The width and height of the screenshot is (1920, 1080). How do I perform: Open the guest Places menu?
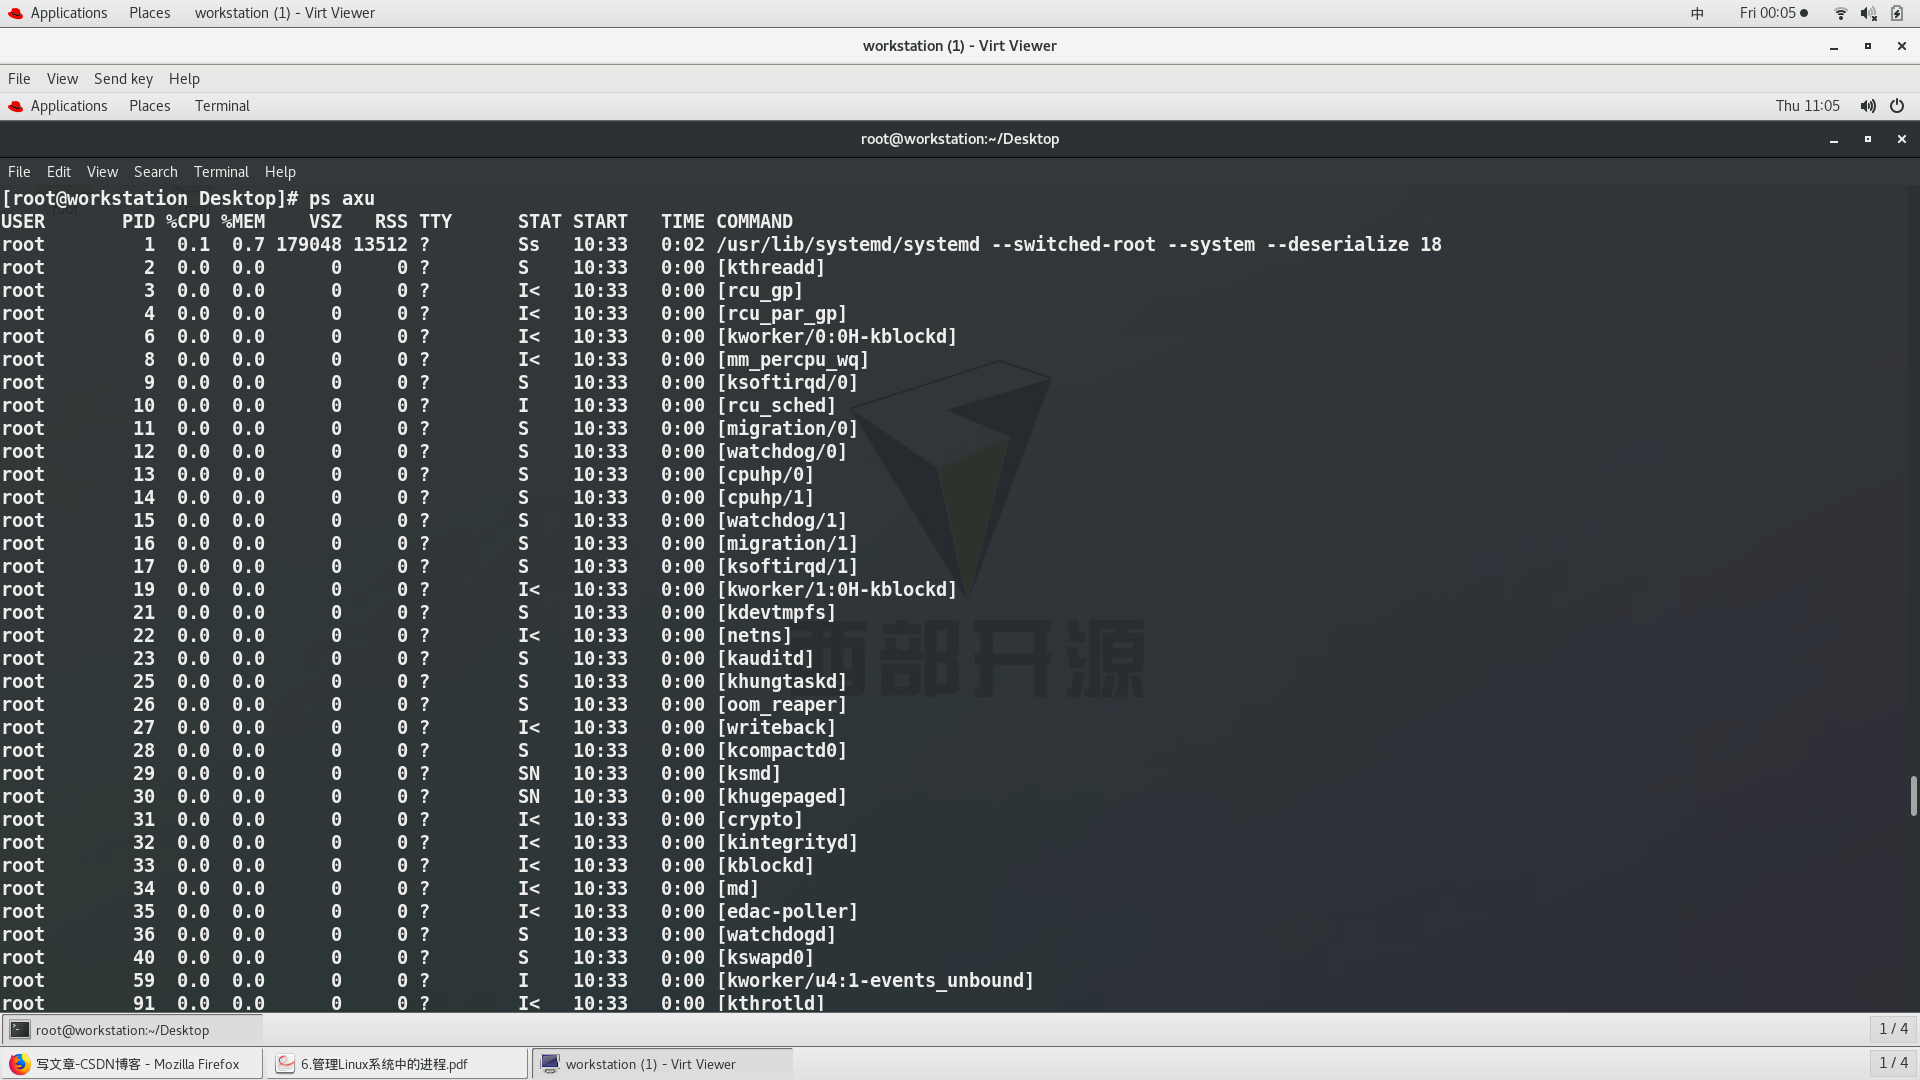[x=149, y=106]
